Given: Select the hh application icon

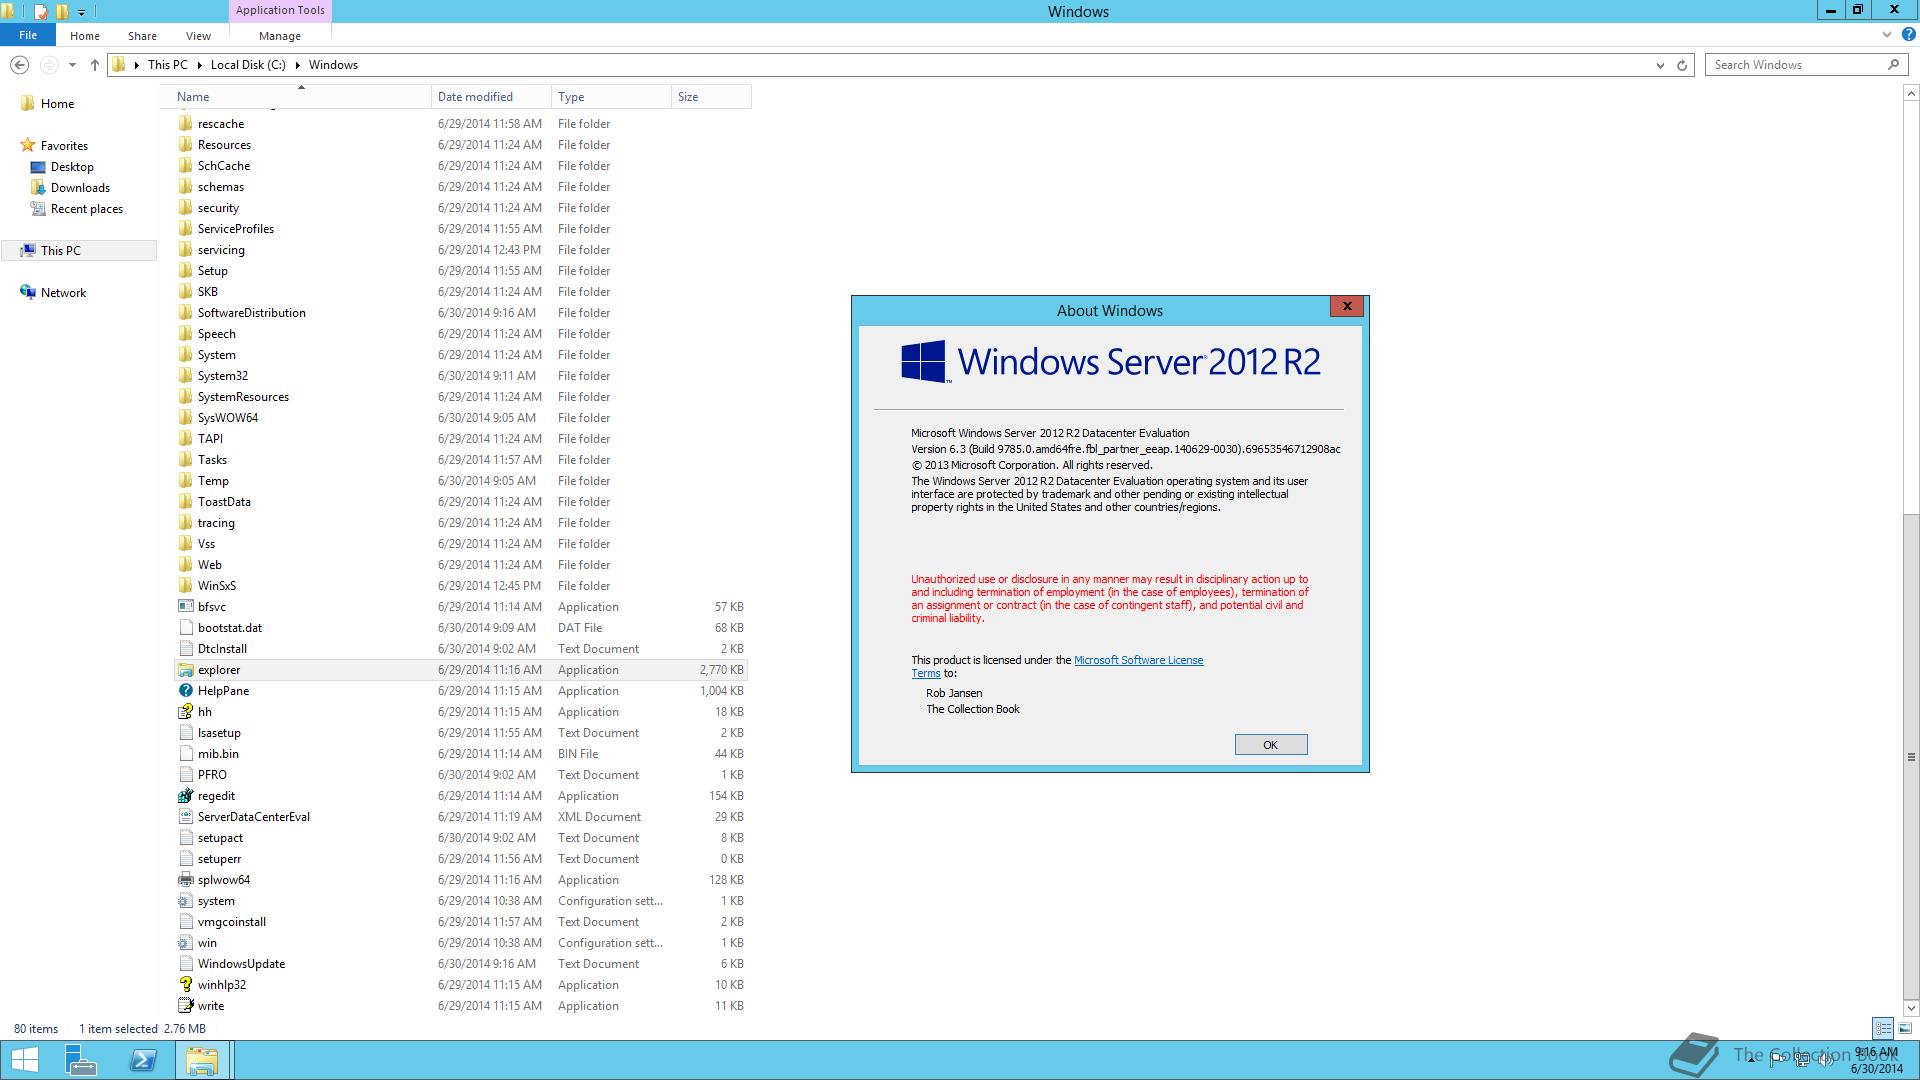Looking at the screenshot, I should tap(185, 712).
